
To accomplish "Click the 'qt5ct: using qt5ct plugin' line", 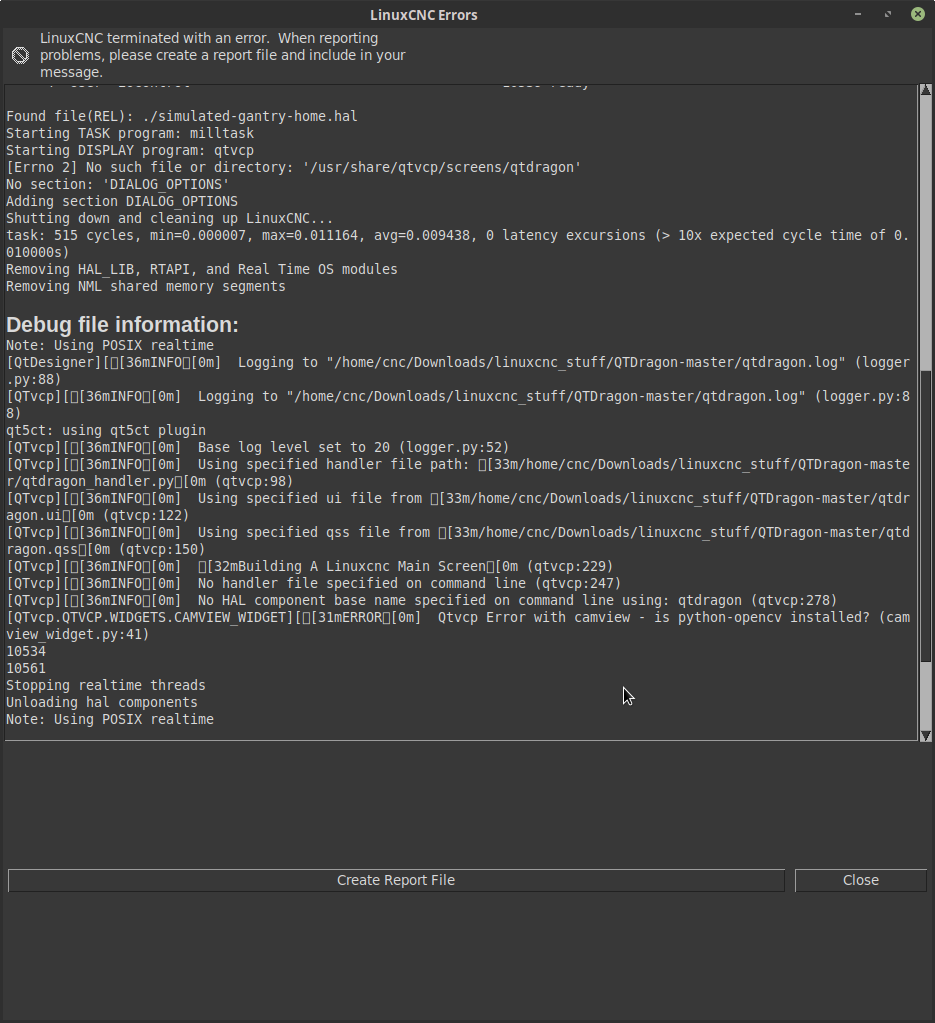I will point(106,430).
